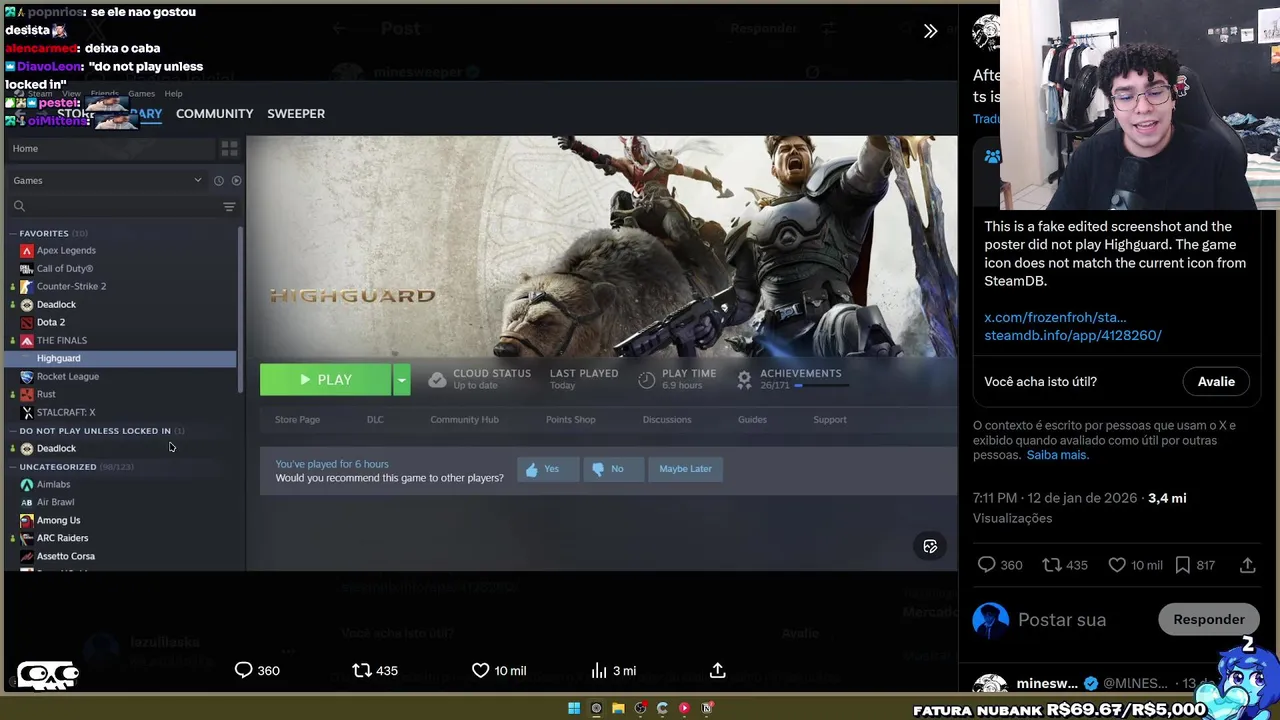
Task: Click Saiba mais link
Action: [1057, 455]
